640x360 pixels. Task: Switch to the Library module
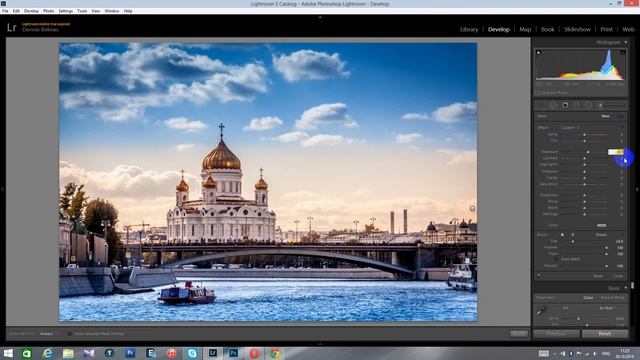[x=469, y=29]
